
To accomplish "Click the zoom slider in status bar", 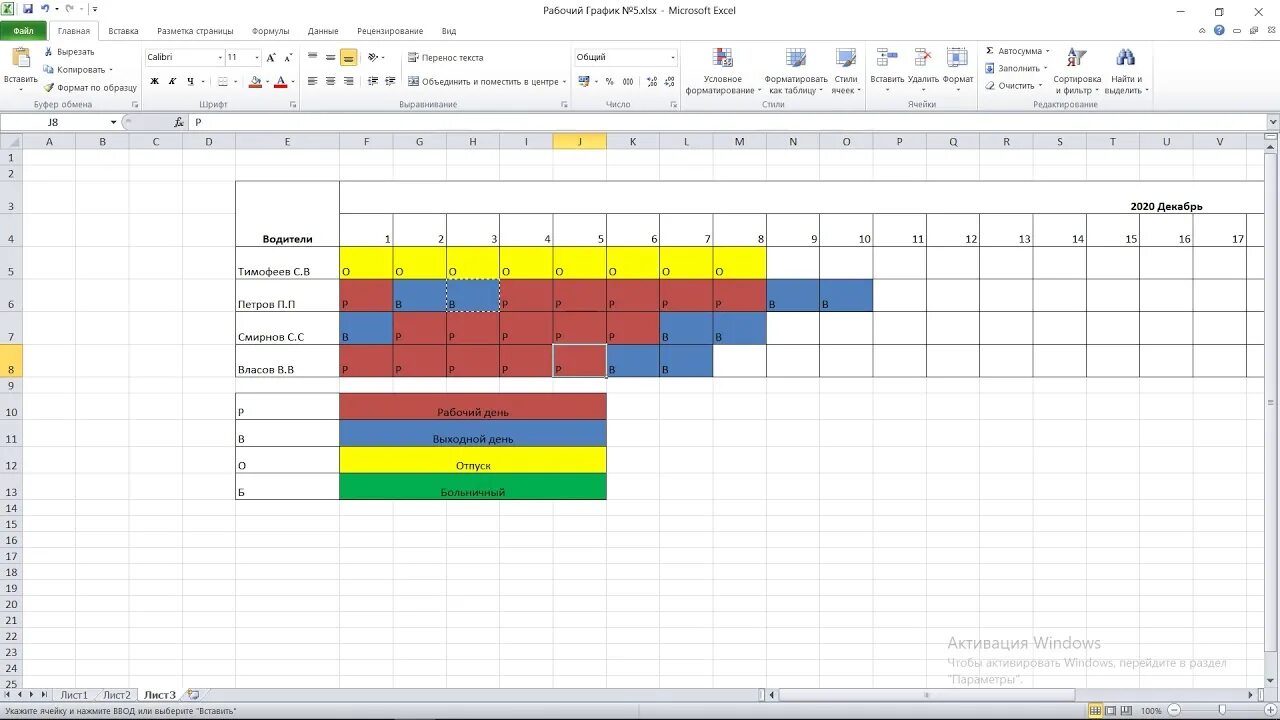I will click(x=1220, y=711).
